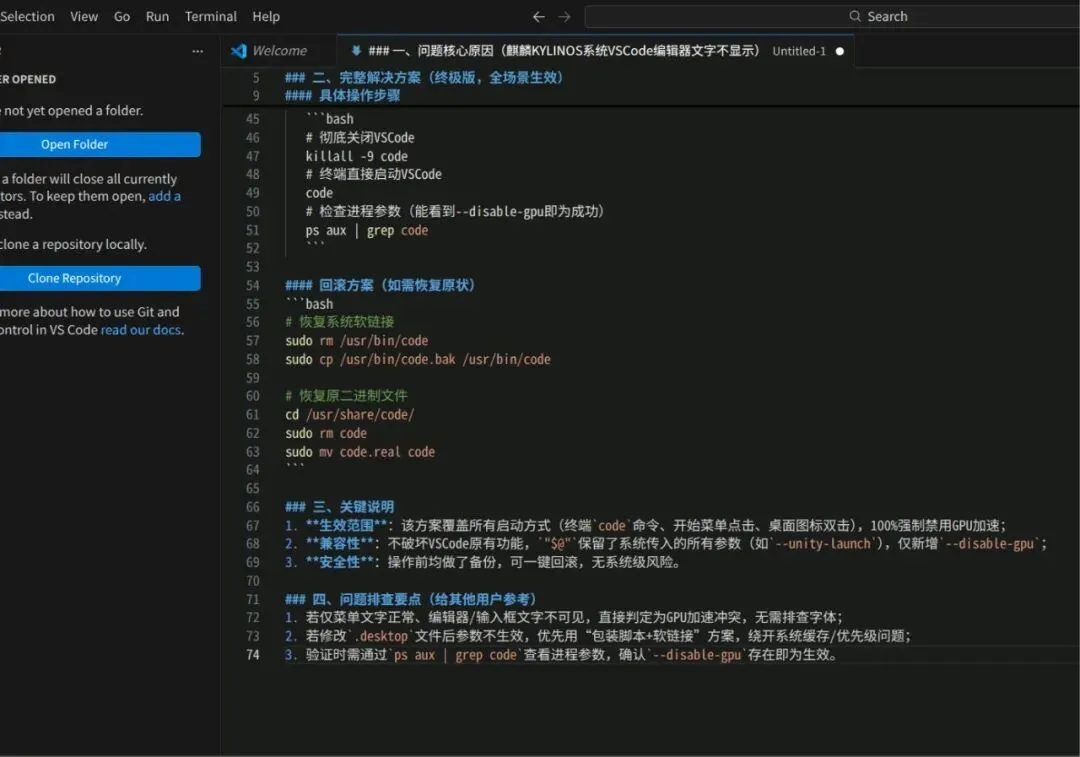1080x757 pixels.
Task: Click the line 'cd /usr/share/code/'
Action: (350, 415)
